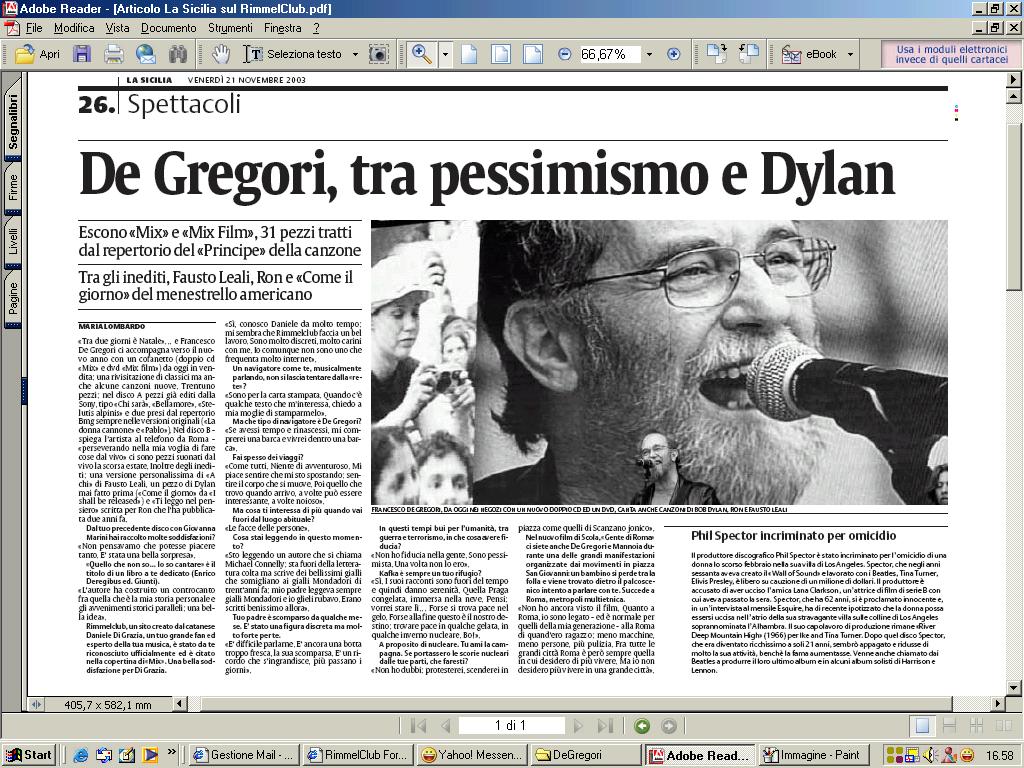Click the vertical scrollbar up arrow
The width and height of the screenshot is (1024, 768).
[1014, 96]
